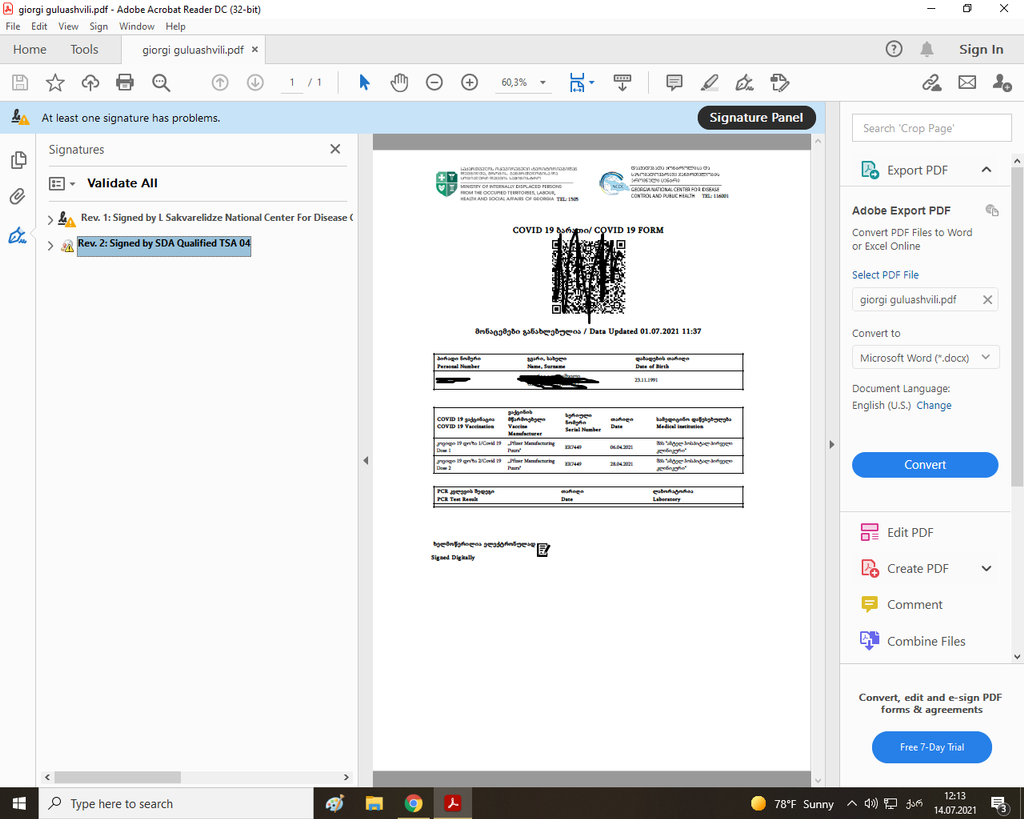Click the Save file icon

click(x=20, y=82)
